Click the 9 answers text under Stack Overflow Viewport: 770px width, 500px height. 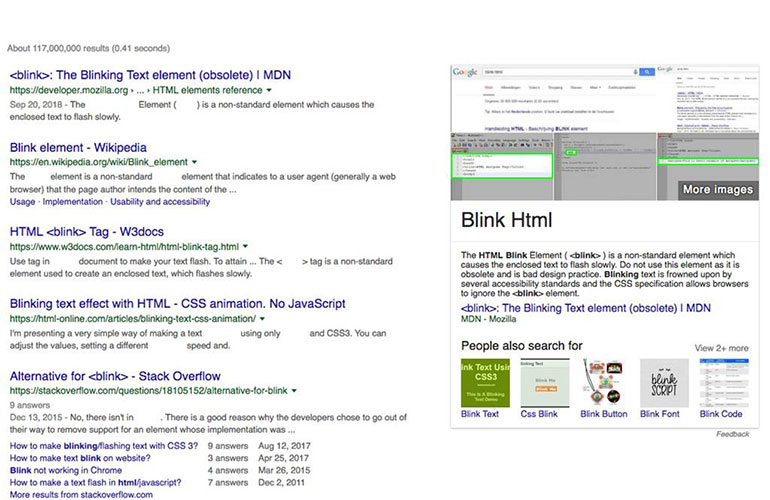point(30,405)
